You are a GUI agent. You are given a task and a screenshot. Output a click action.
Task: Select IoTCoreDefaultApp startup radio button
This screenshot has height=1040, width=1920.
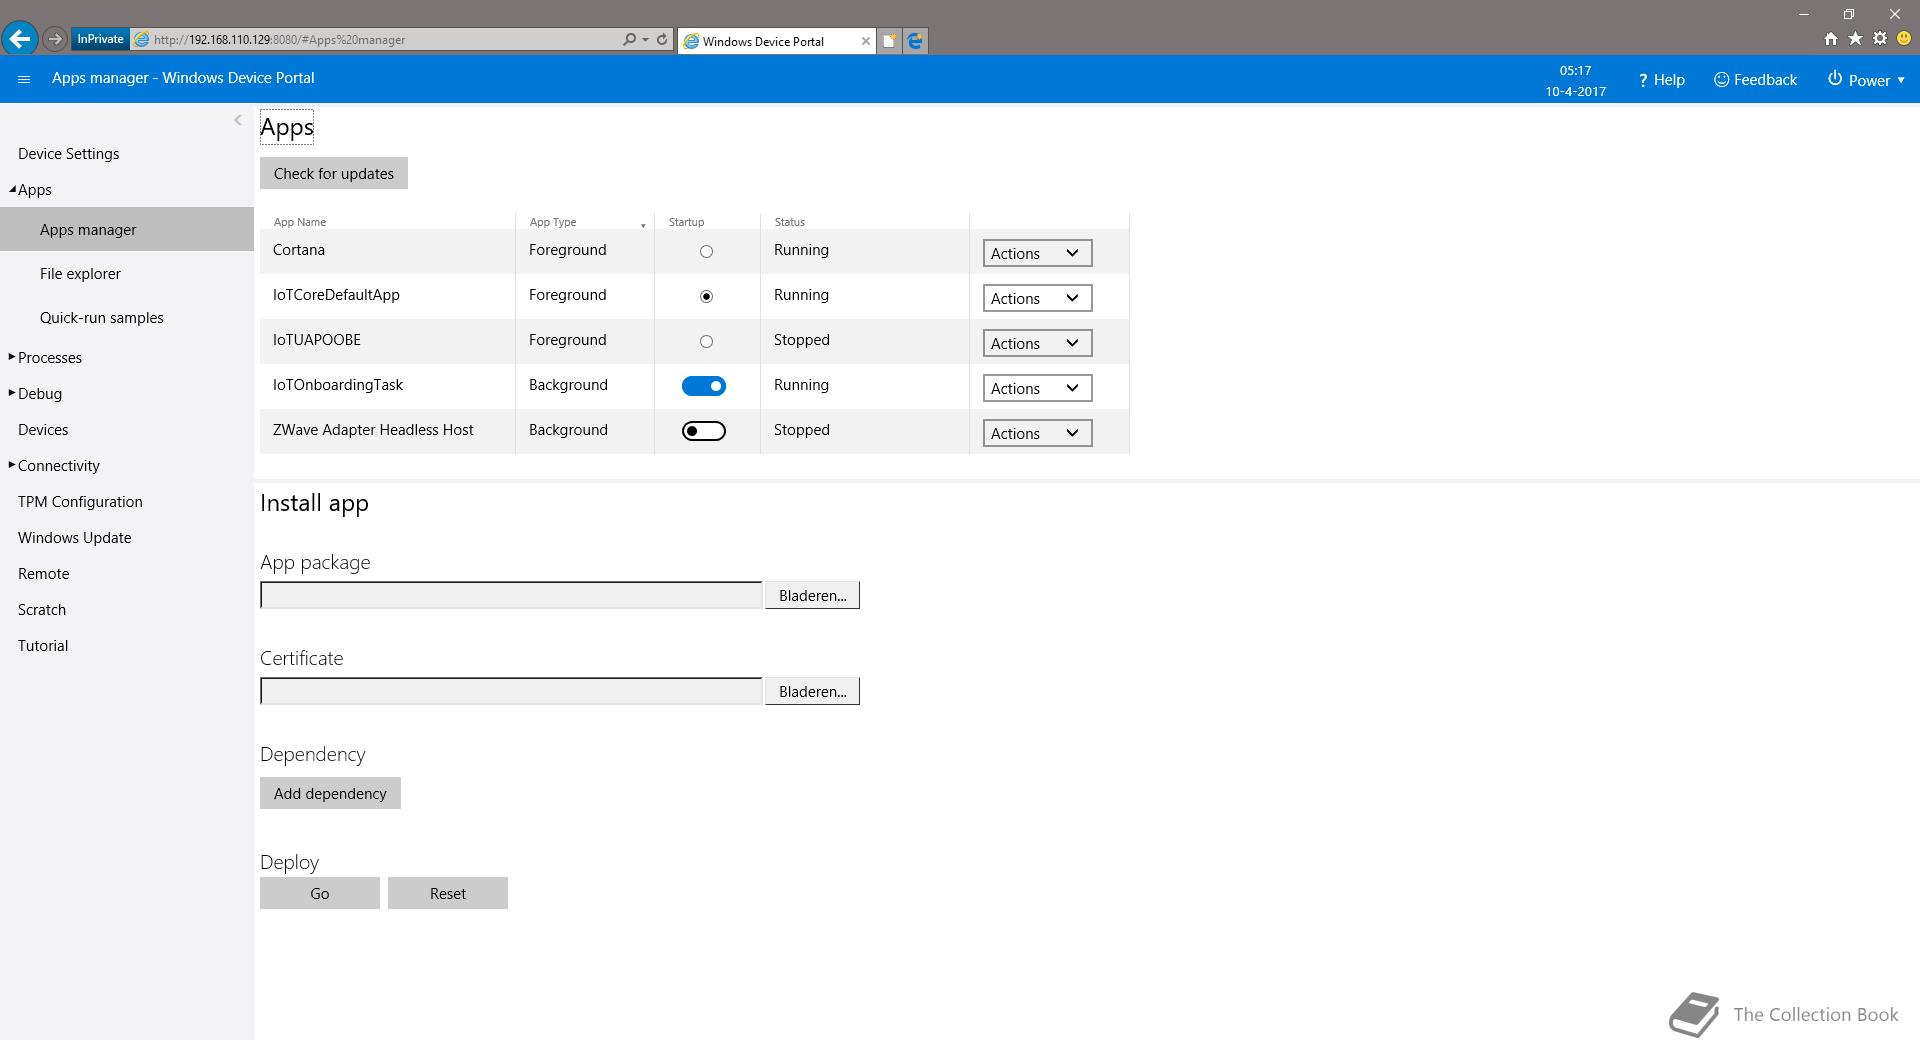tap(706, 297)
